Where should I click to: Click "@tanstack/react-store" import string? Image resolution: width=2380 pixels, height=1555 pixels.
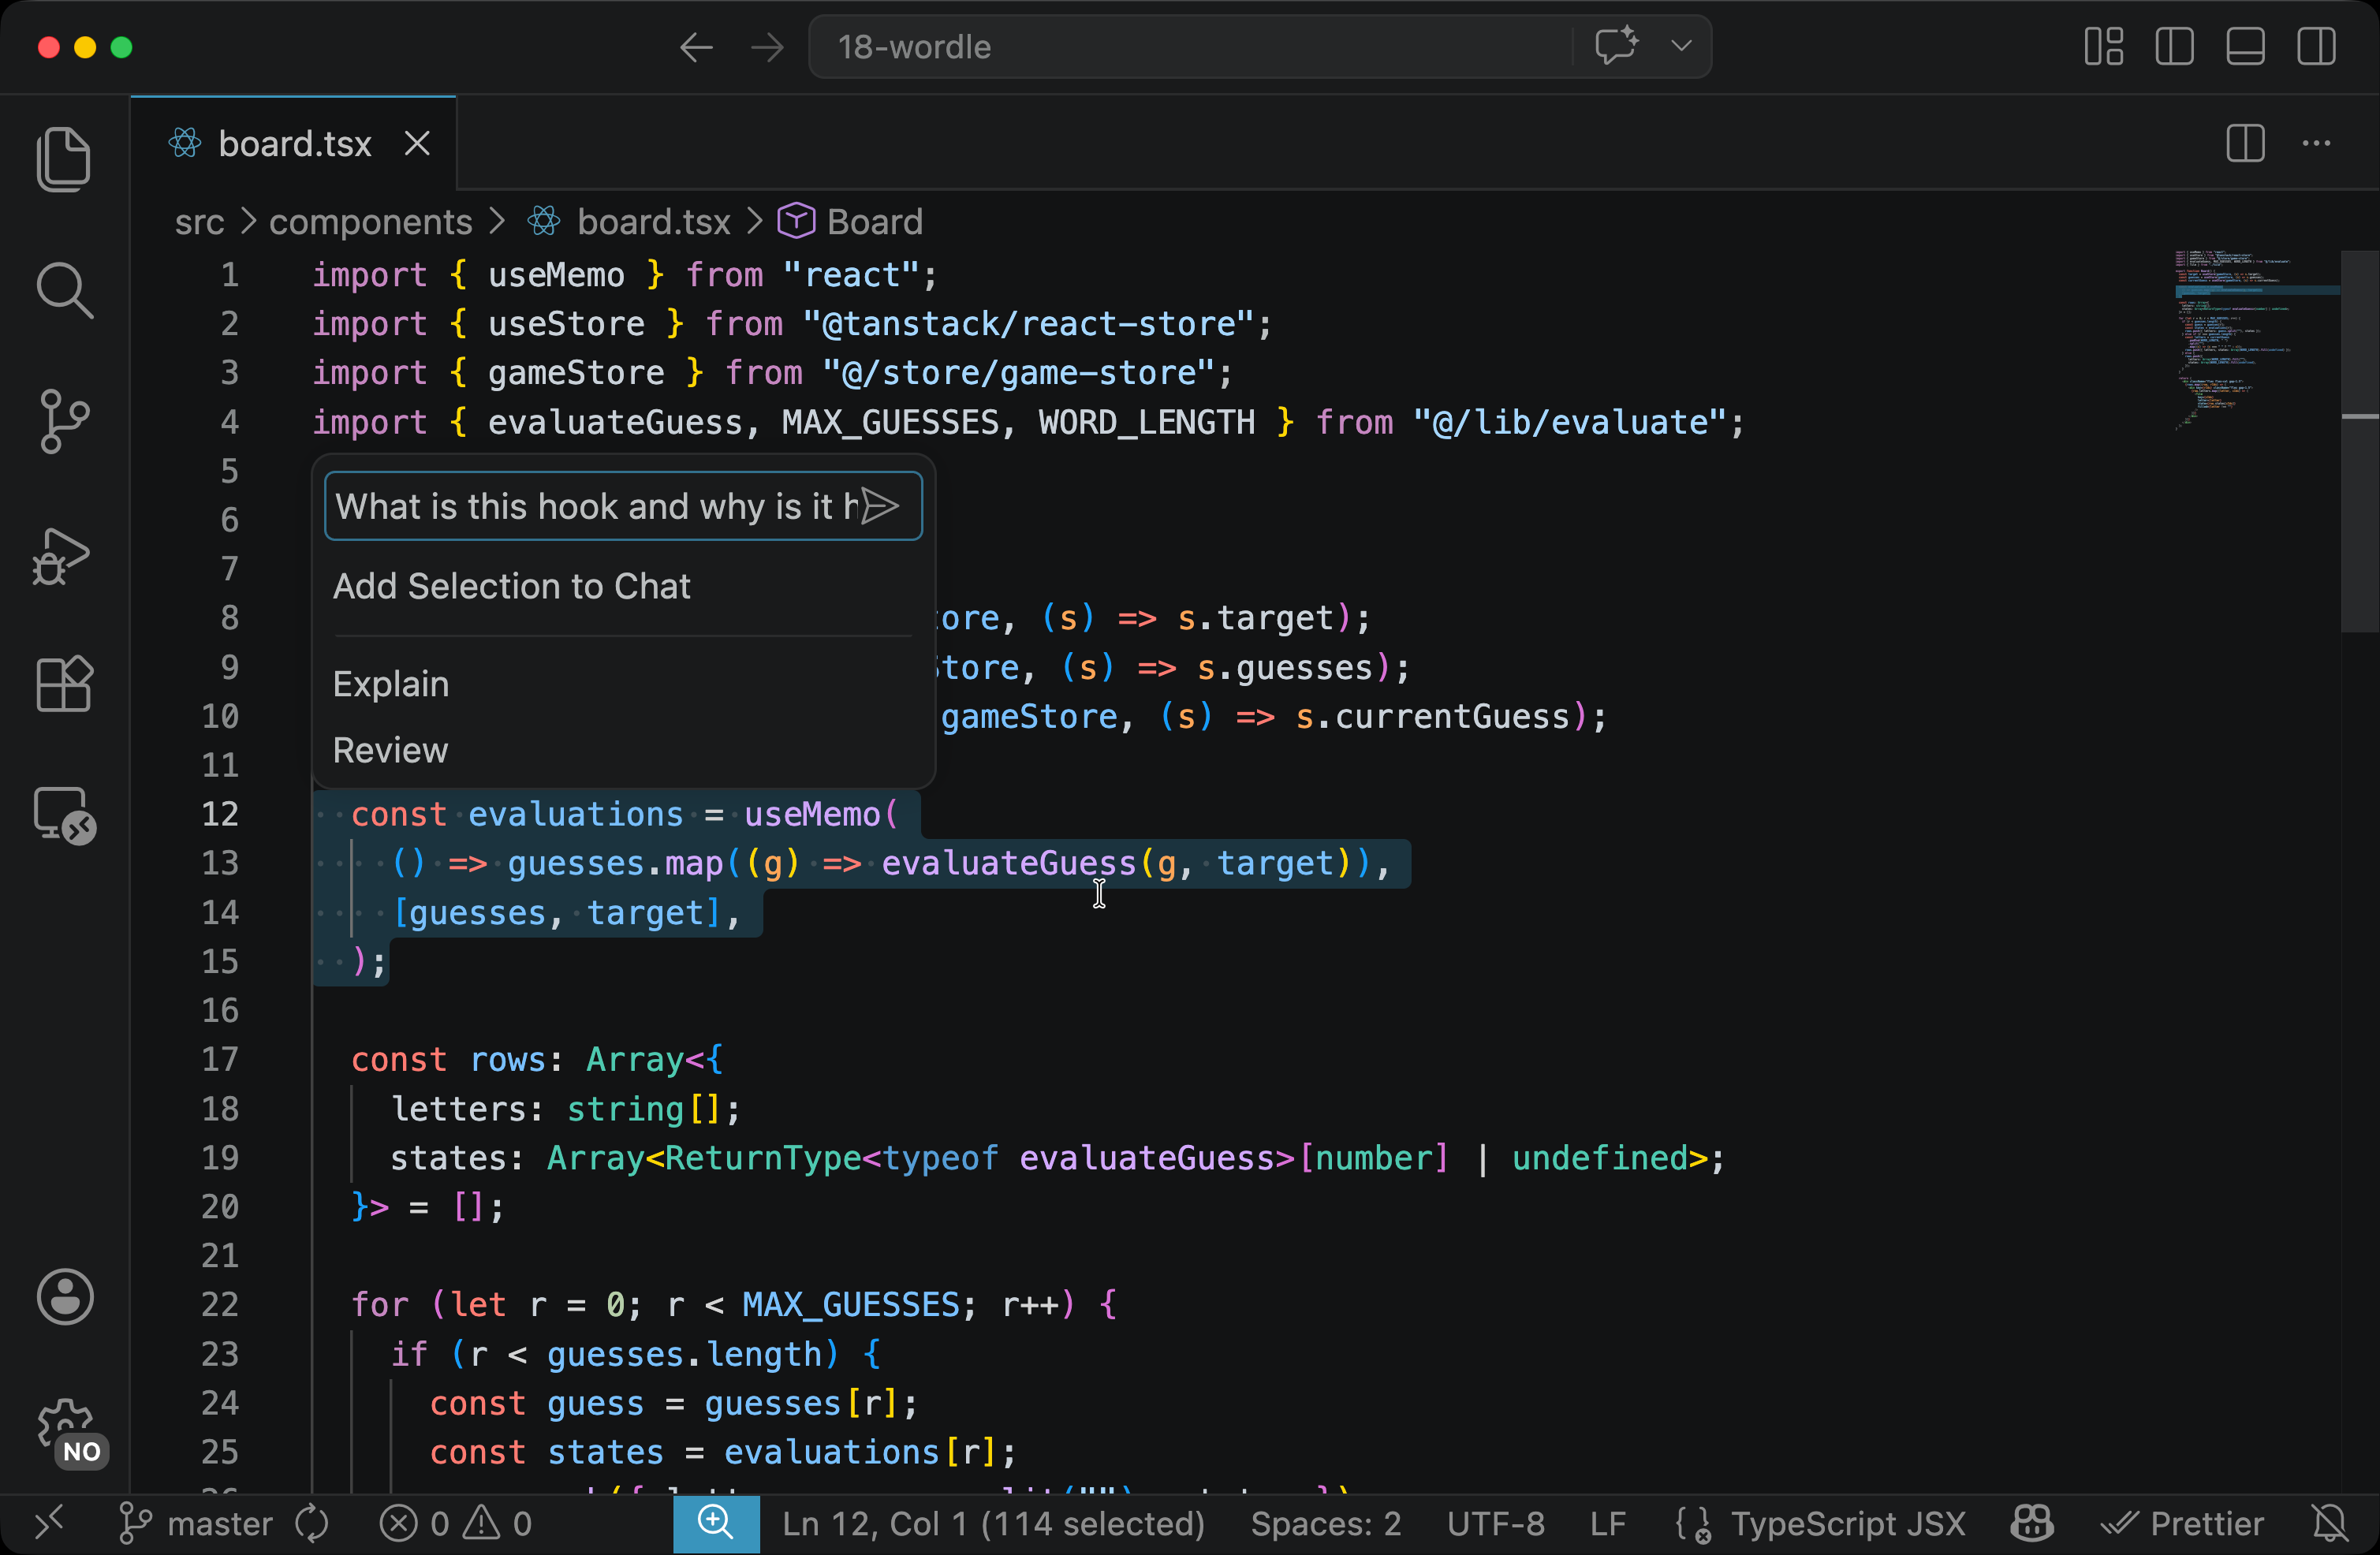[1028, 324]
